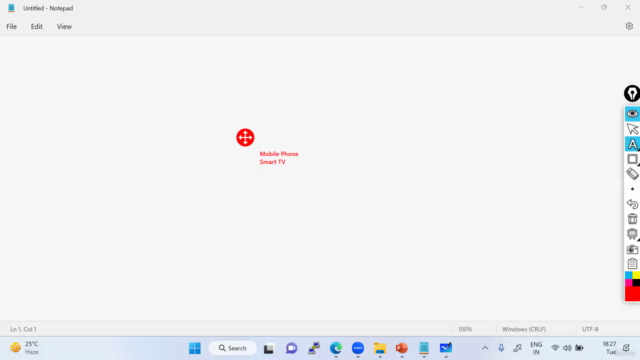Click the trash can clear icon
Image resolution: width=640 pixels, height=360 pixels.
(632, 219)
